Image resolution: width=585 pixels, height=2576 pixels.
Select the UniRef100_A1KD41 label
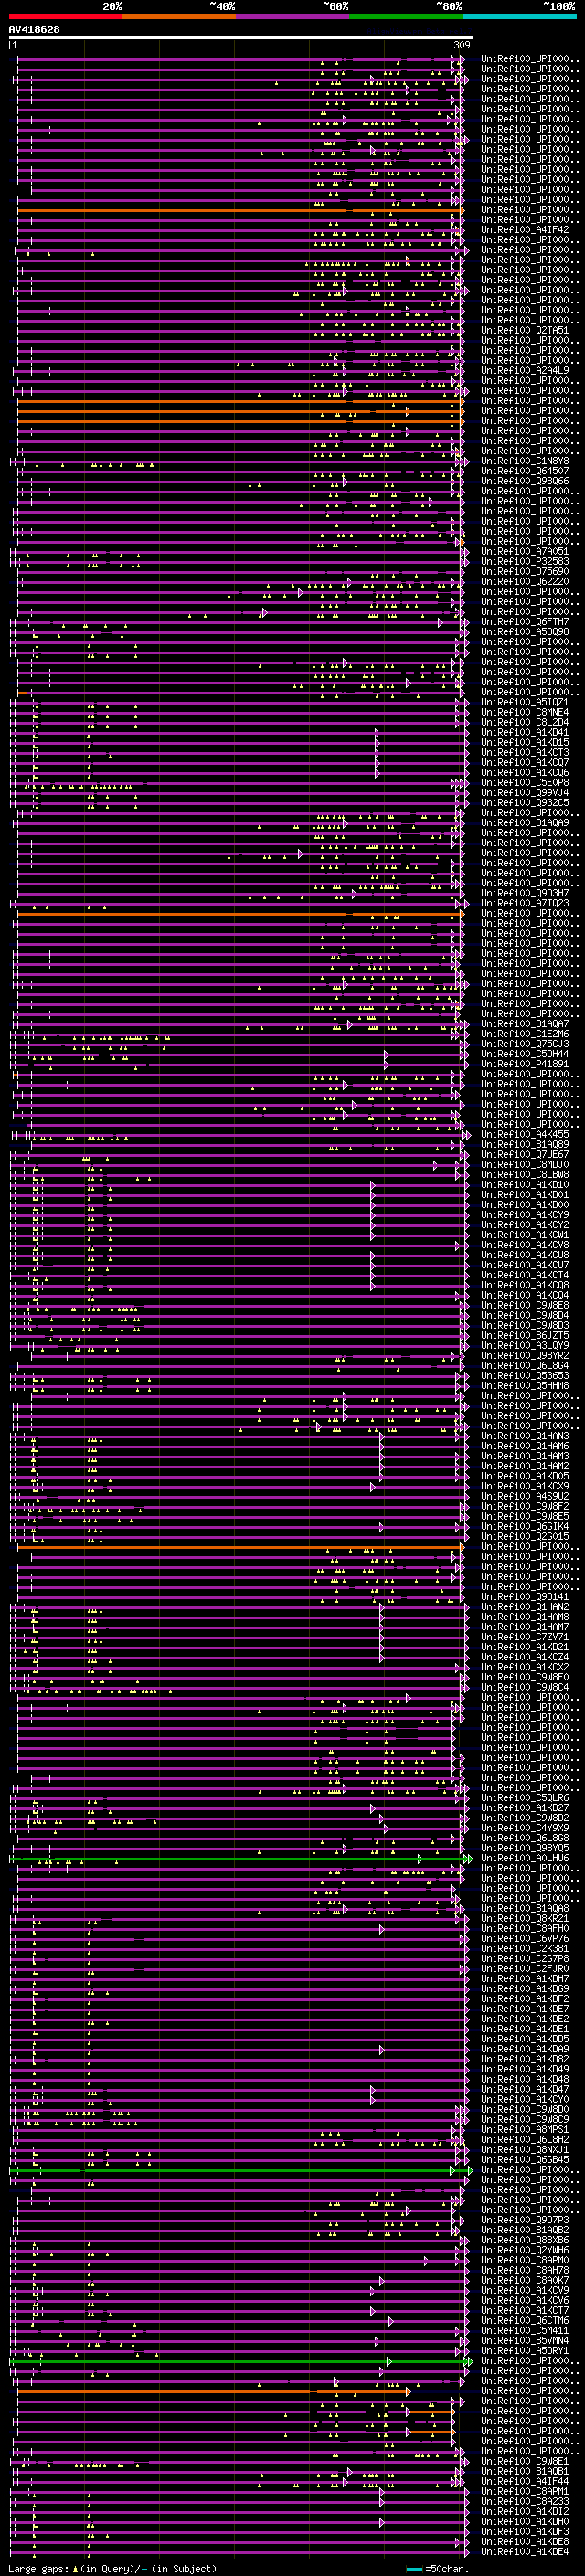tap(525, 732)
